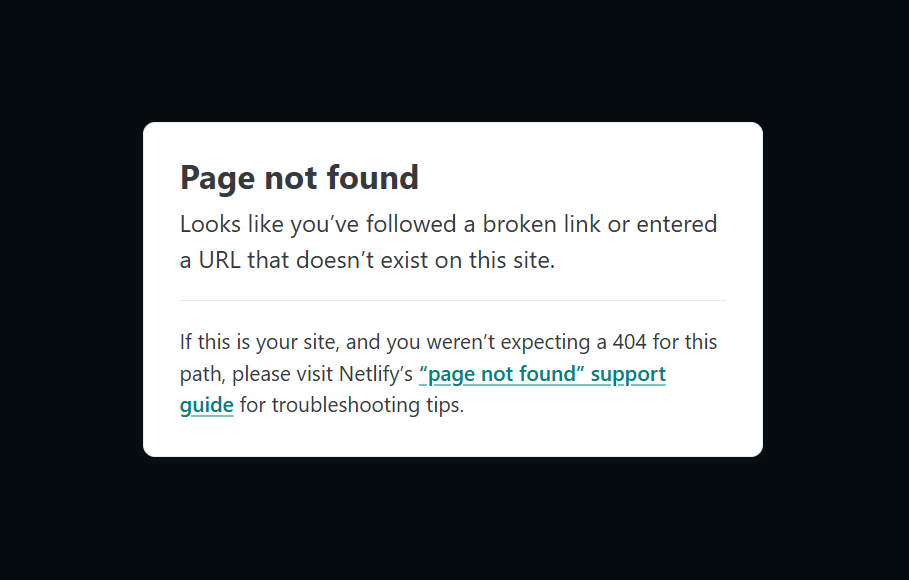This screenshot has width=909, height=580.
Task: Open the "page not found" support guide link
Action: point(542,374)
